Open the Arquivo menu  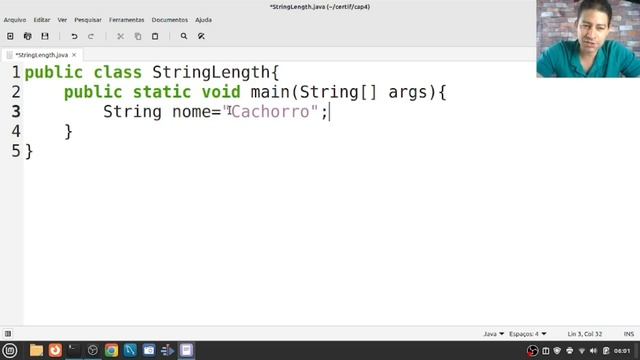15,20
